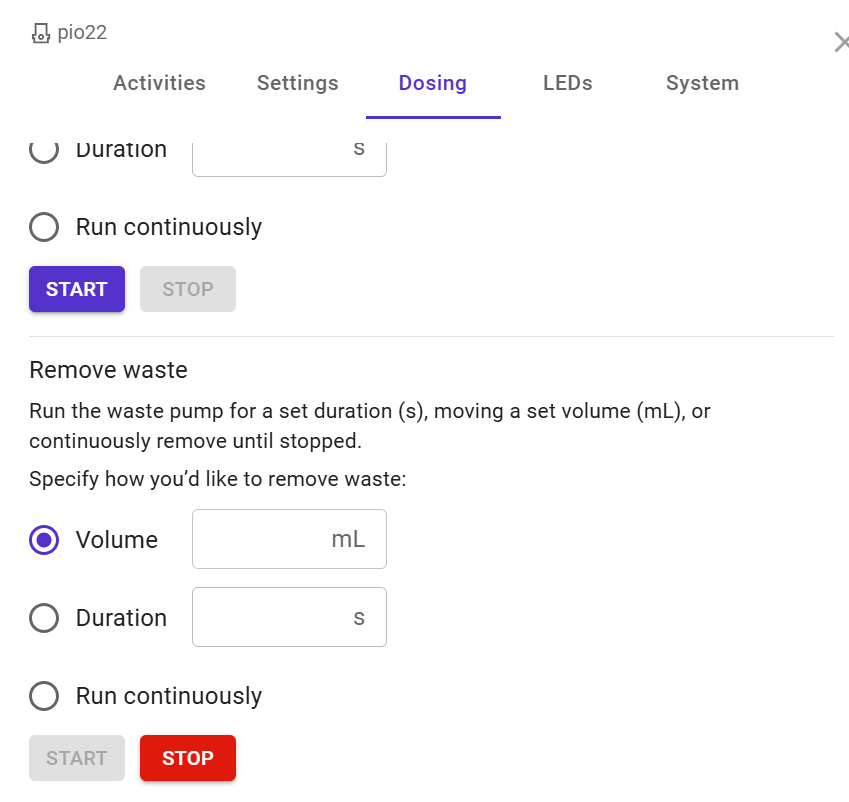
Task: Select the Dosing tab
Action: click(432, 83)
